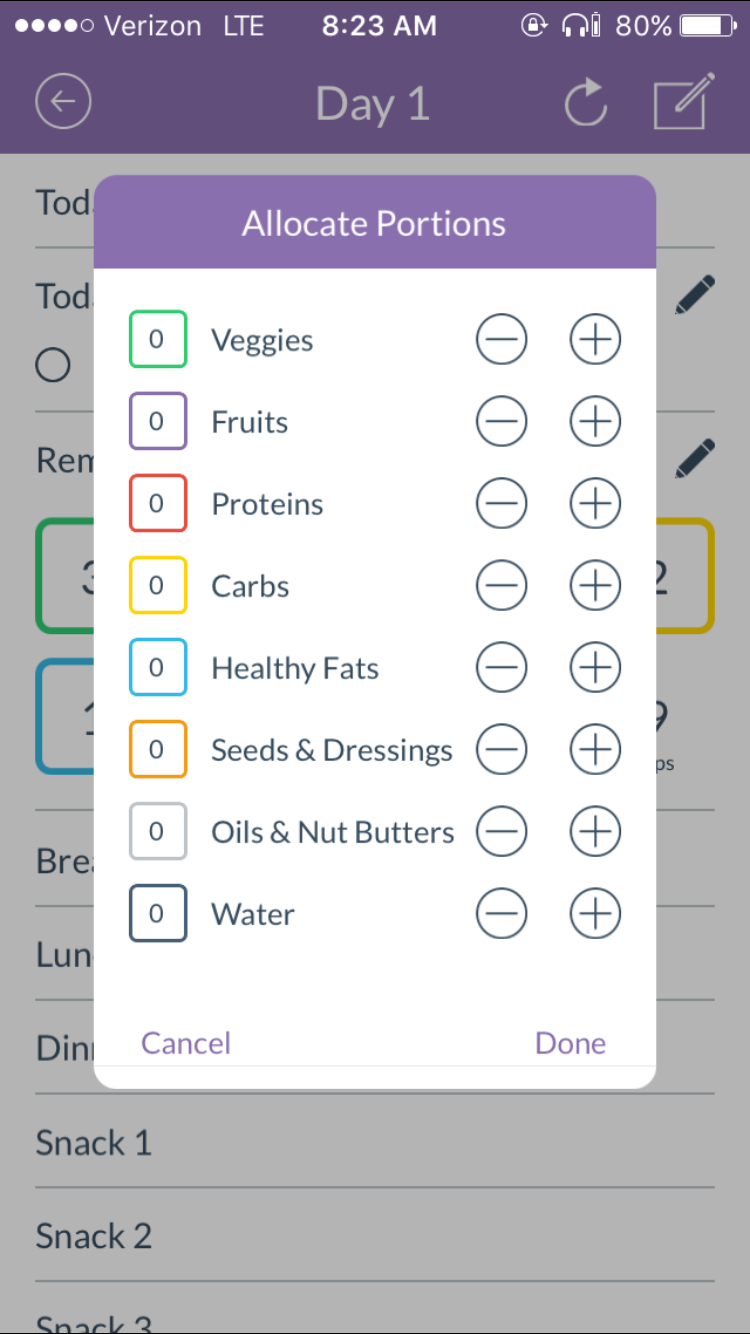
Task: Increase Water count with plus icon
Action: point(595,914)
